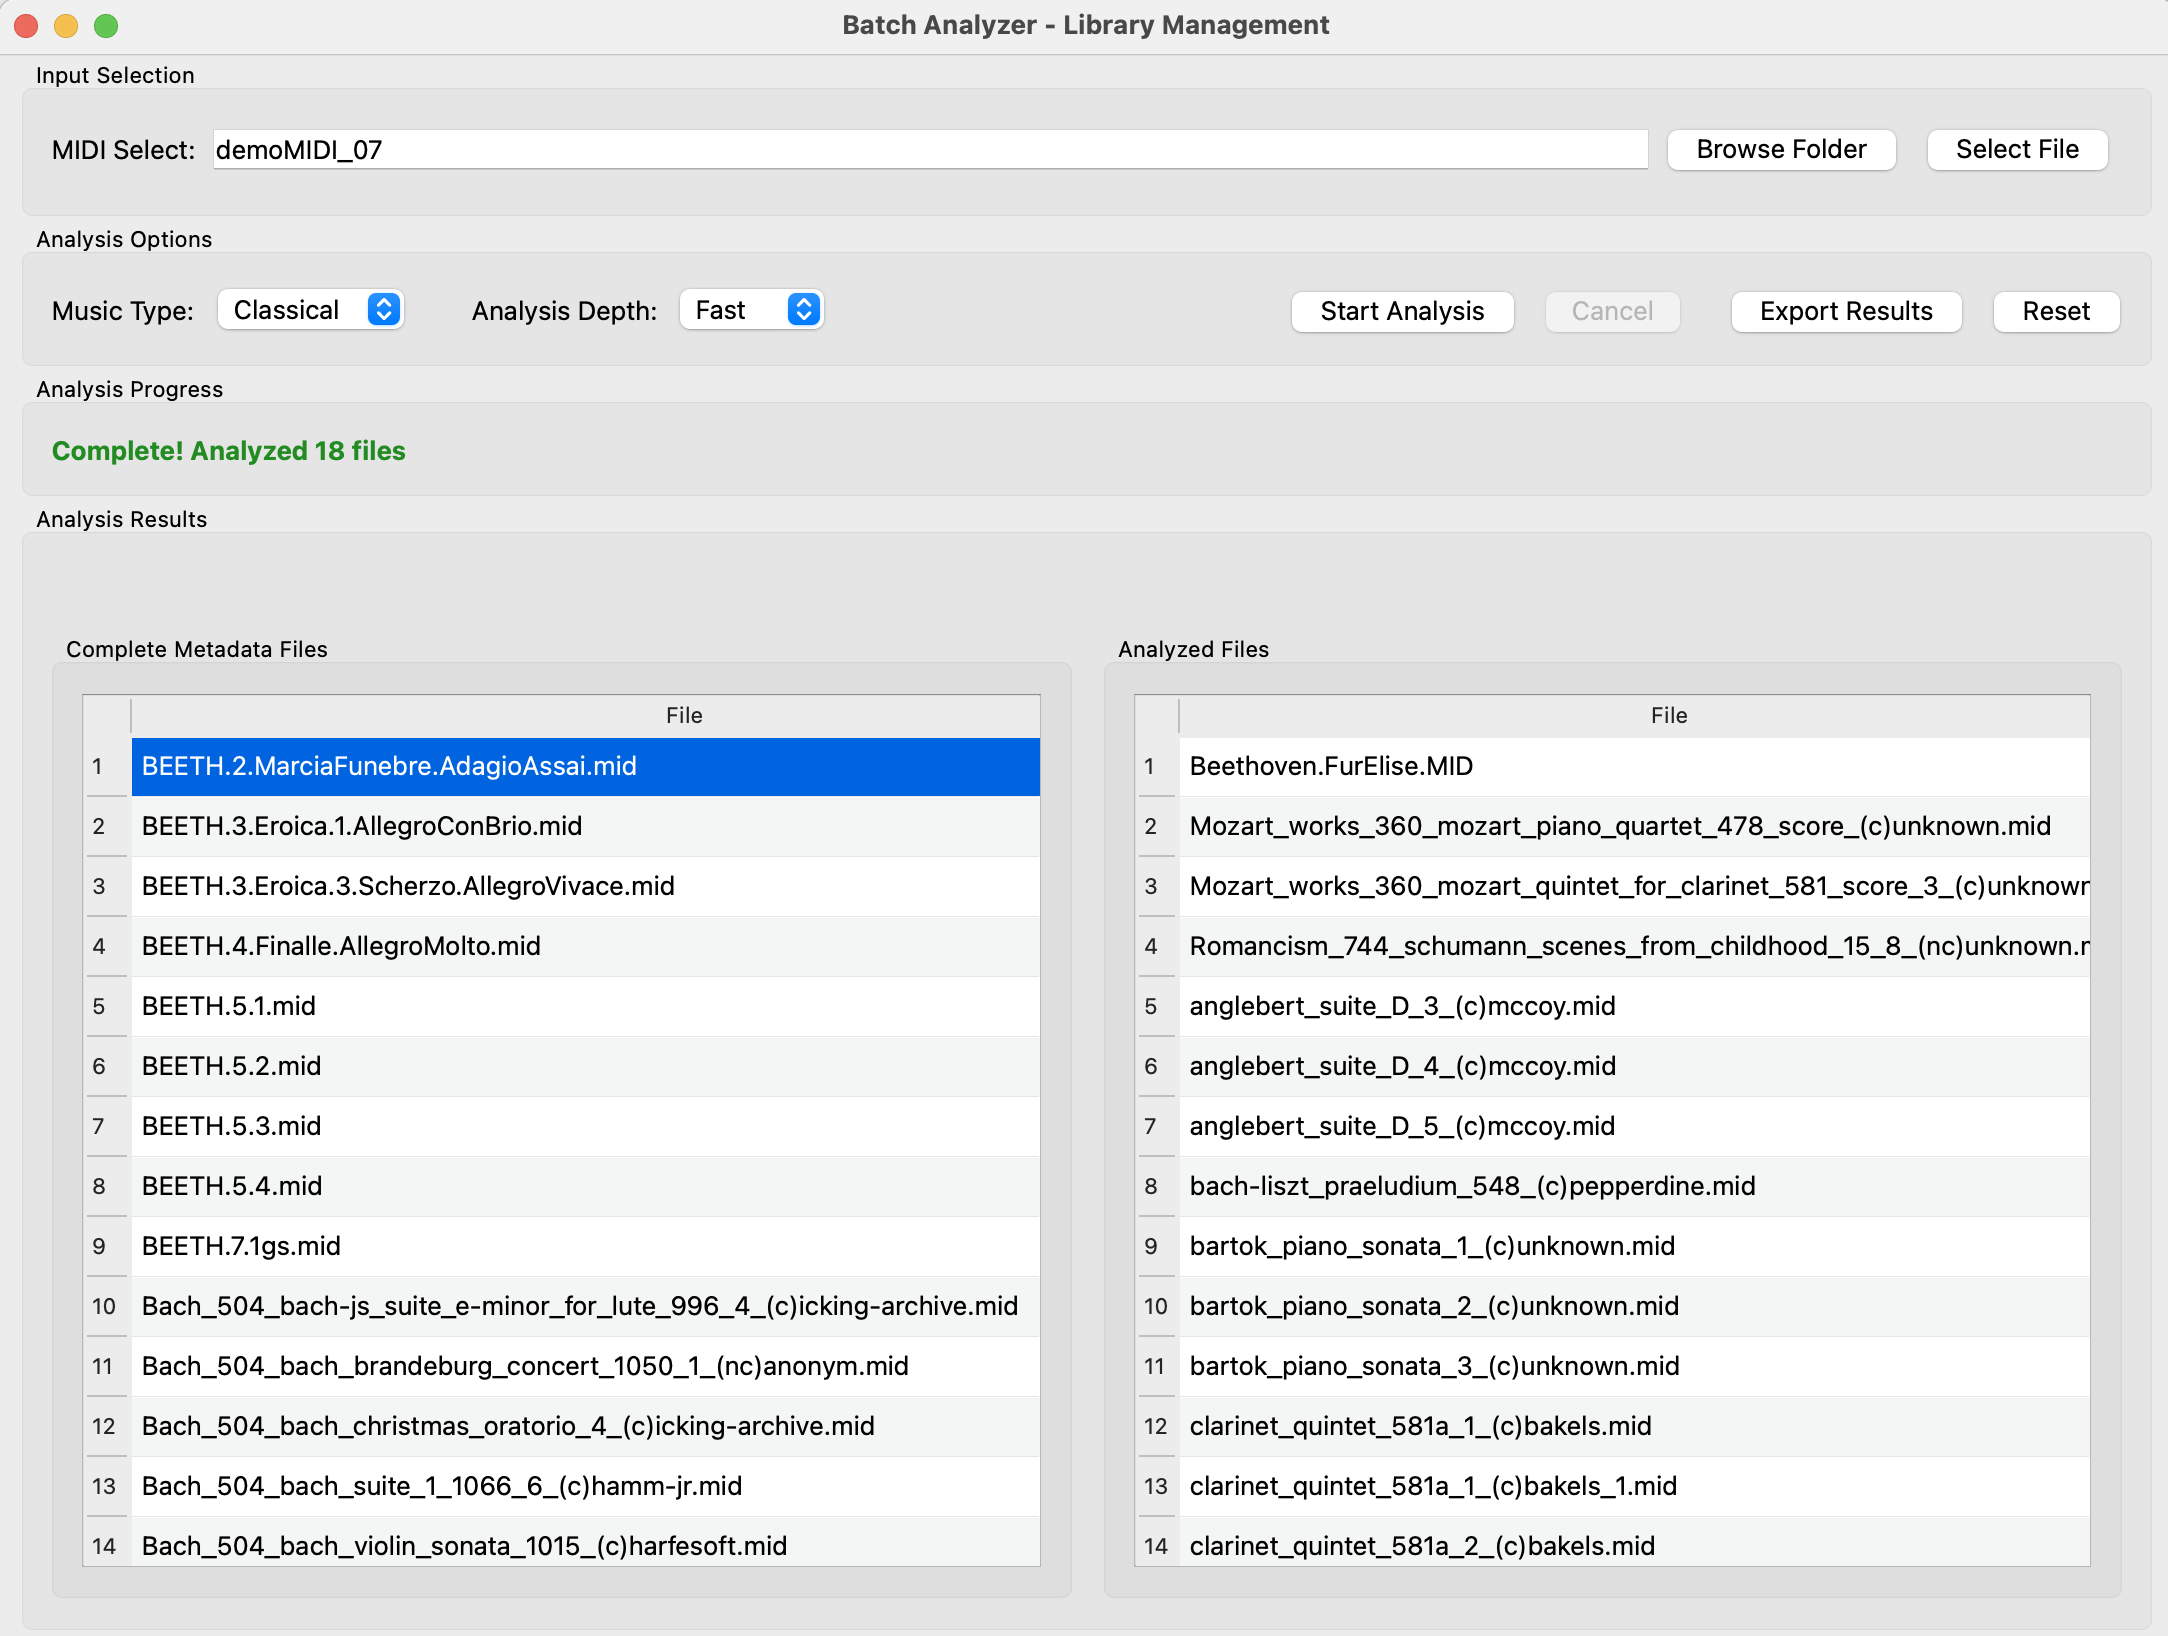Click the green zoom window button
Image resolution: width=2168 pixels, height=1636 pixels.
[106, 26]
